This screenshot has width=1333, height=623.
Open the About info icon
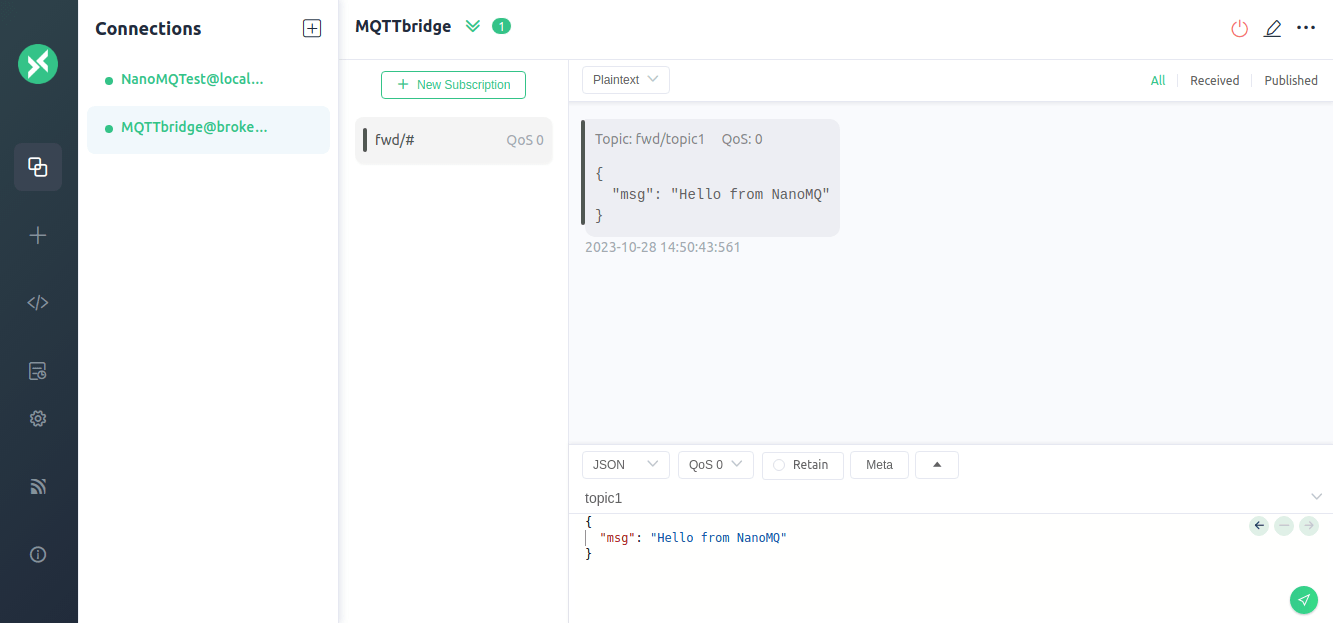[x=38, y=554]
